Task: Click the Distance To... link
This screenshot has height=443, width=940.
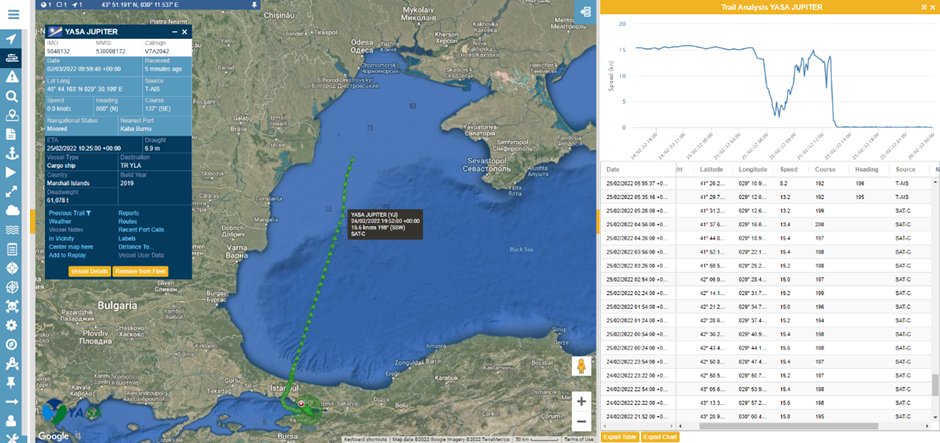Action: (135, 246)
